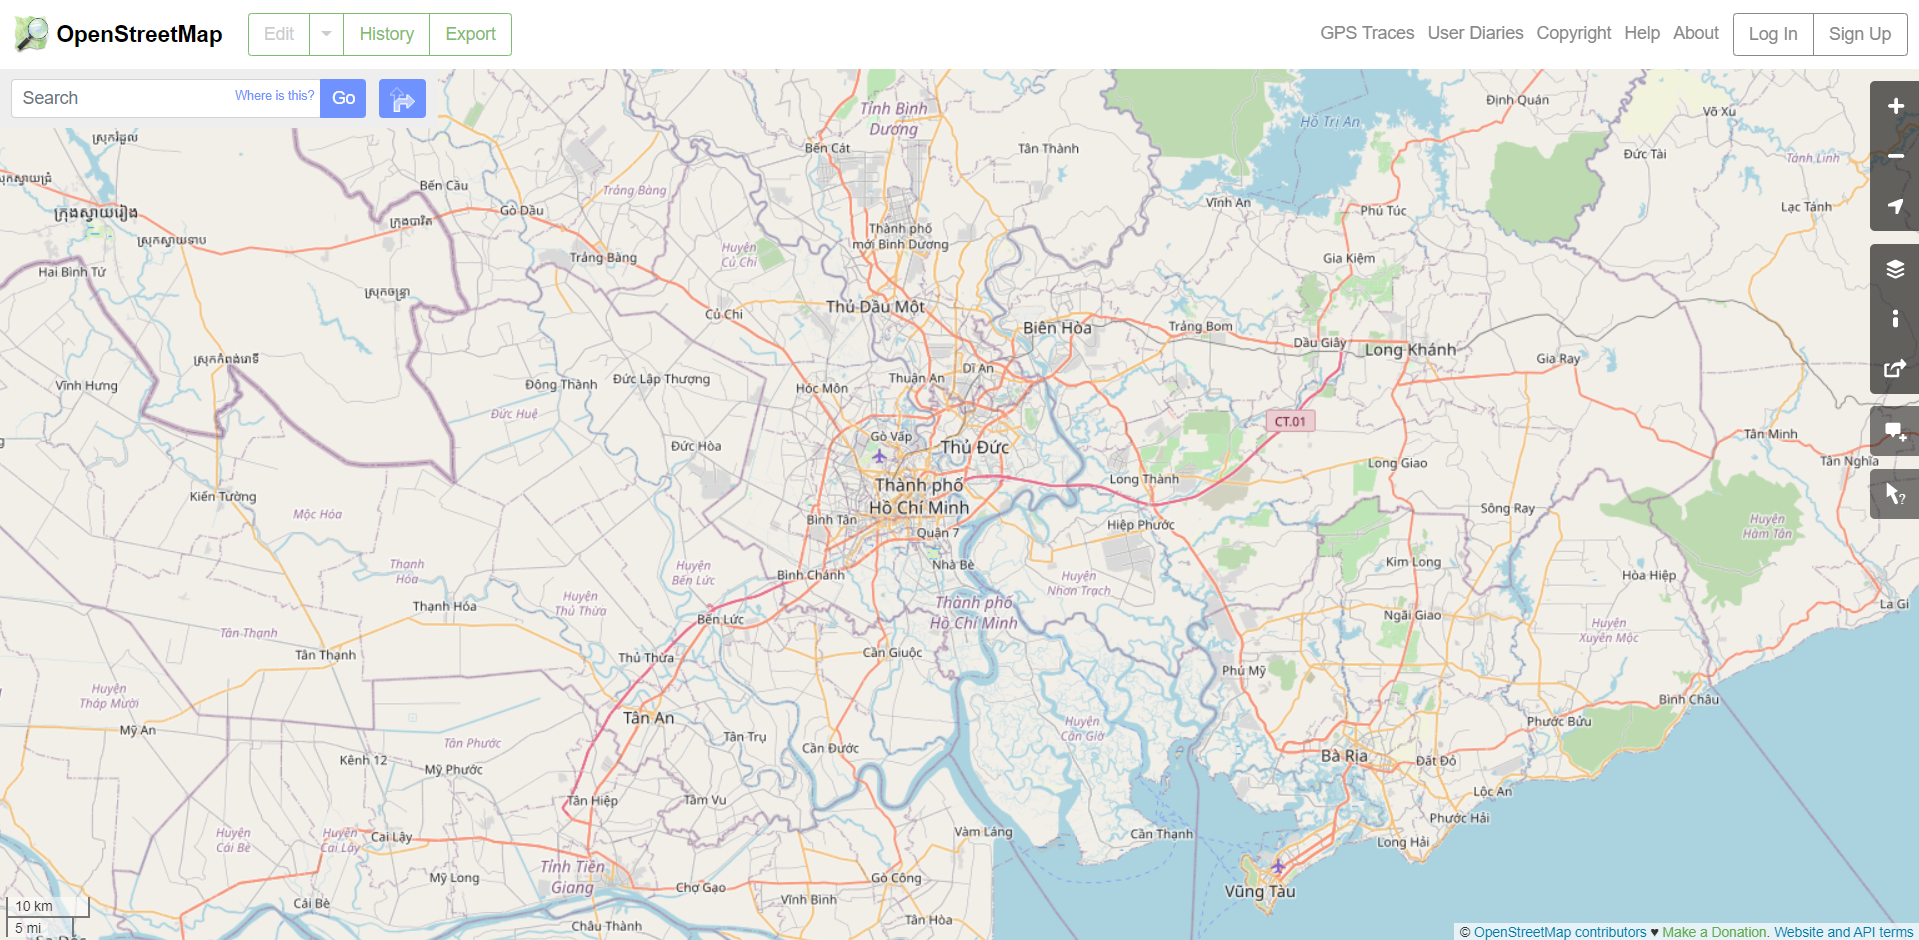
Task: Zoom out with the minus button
Action: tap(1895, 156)
